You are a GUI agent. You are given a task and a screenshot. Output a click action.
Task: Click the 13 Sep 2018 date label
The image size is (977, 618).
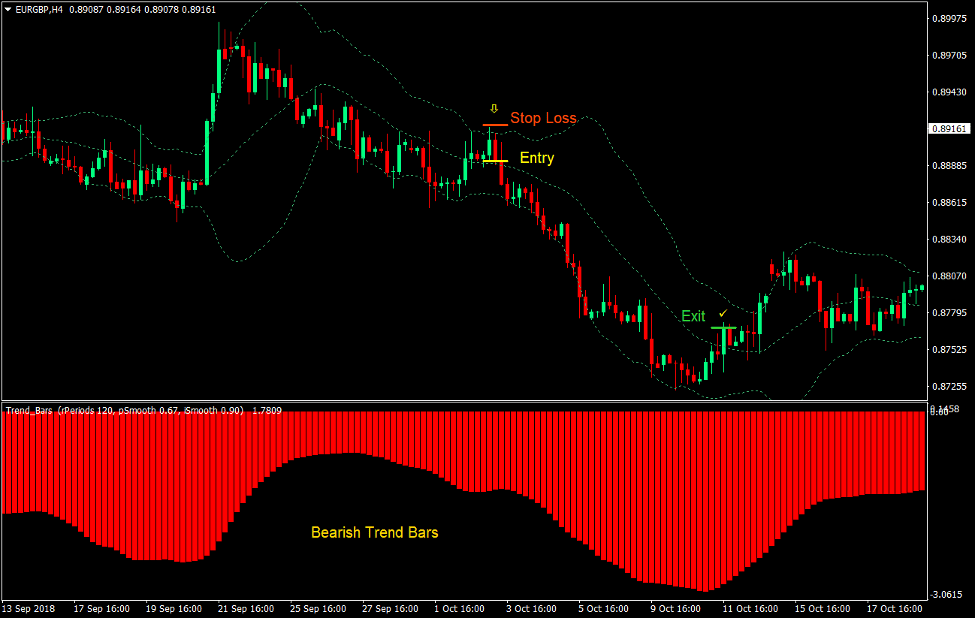point(30,607)
